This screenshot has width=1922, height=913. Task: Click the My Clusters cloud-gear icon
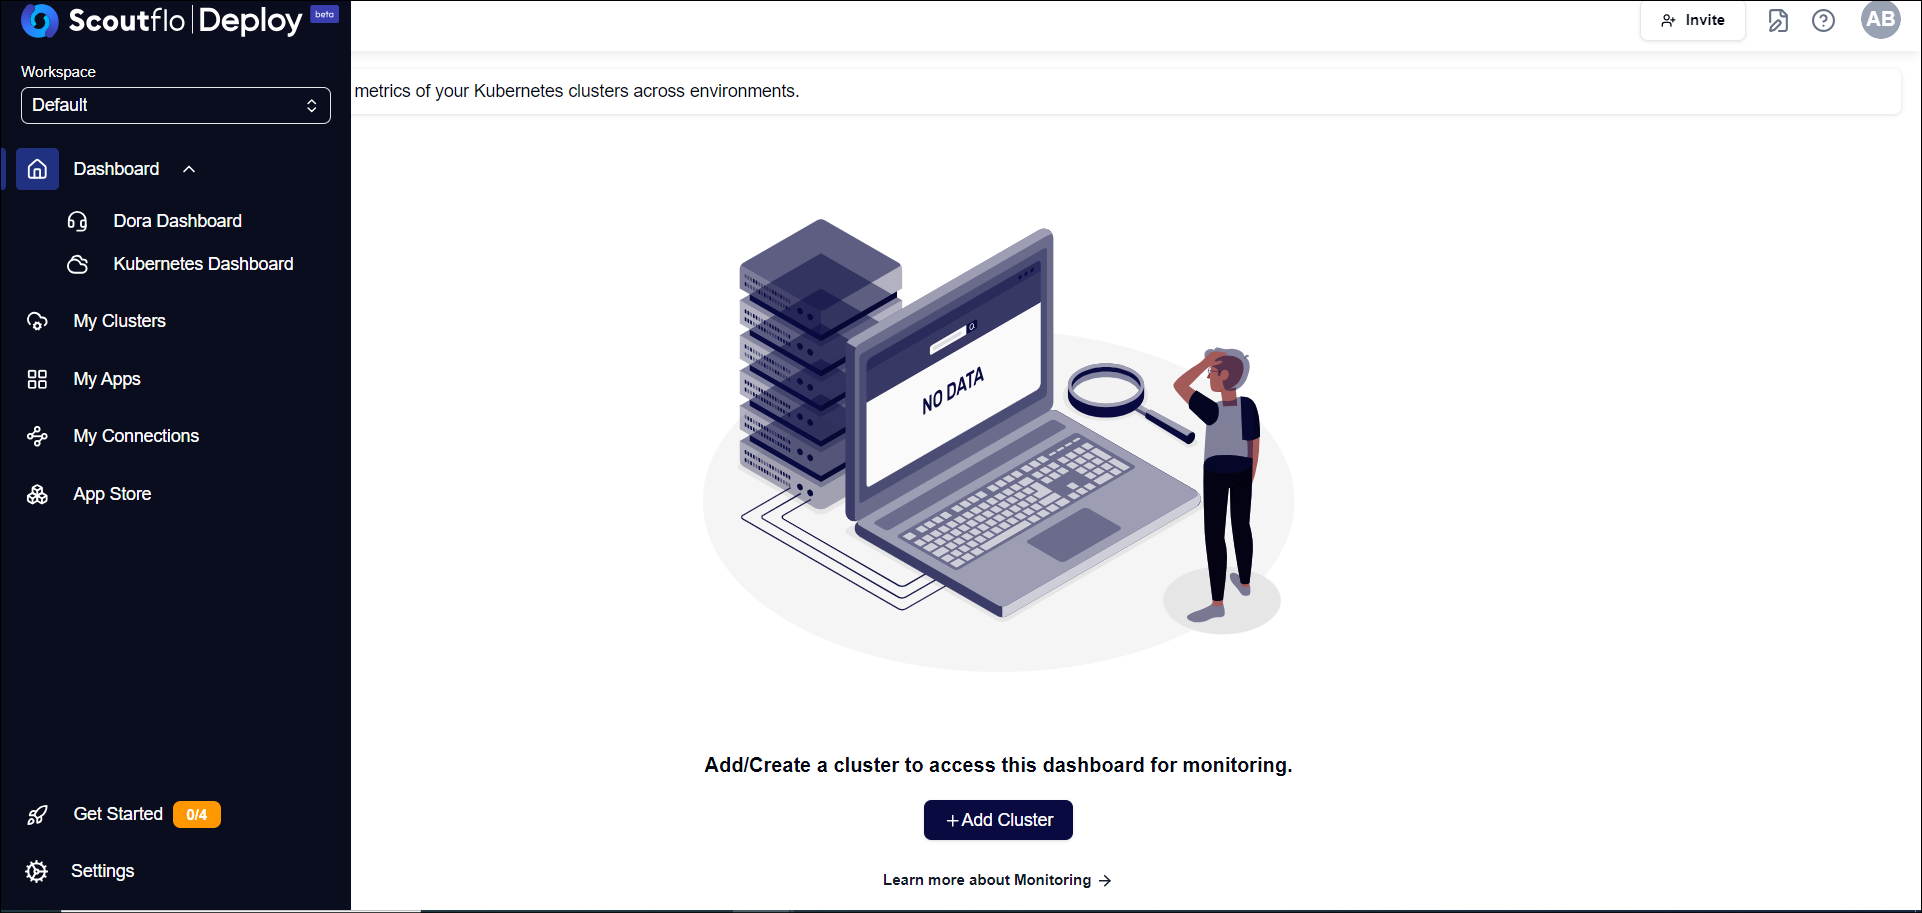tap(37, 321)
